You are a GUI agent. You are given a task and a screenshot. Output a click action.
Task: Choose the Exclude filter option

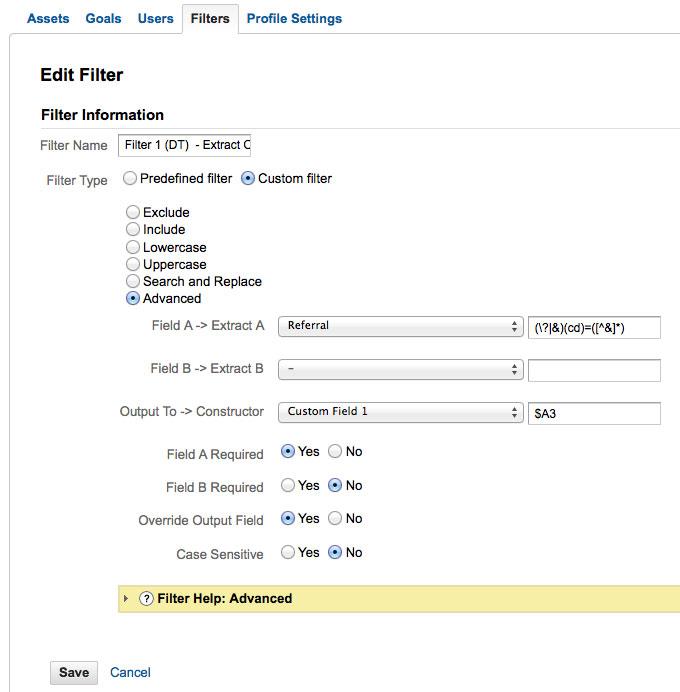tap(133, 213)
